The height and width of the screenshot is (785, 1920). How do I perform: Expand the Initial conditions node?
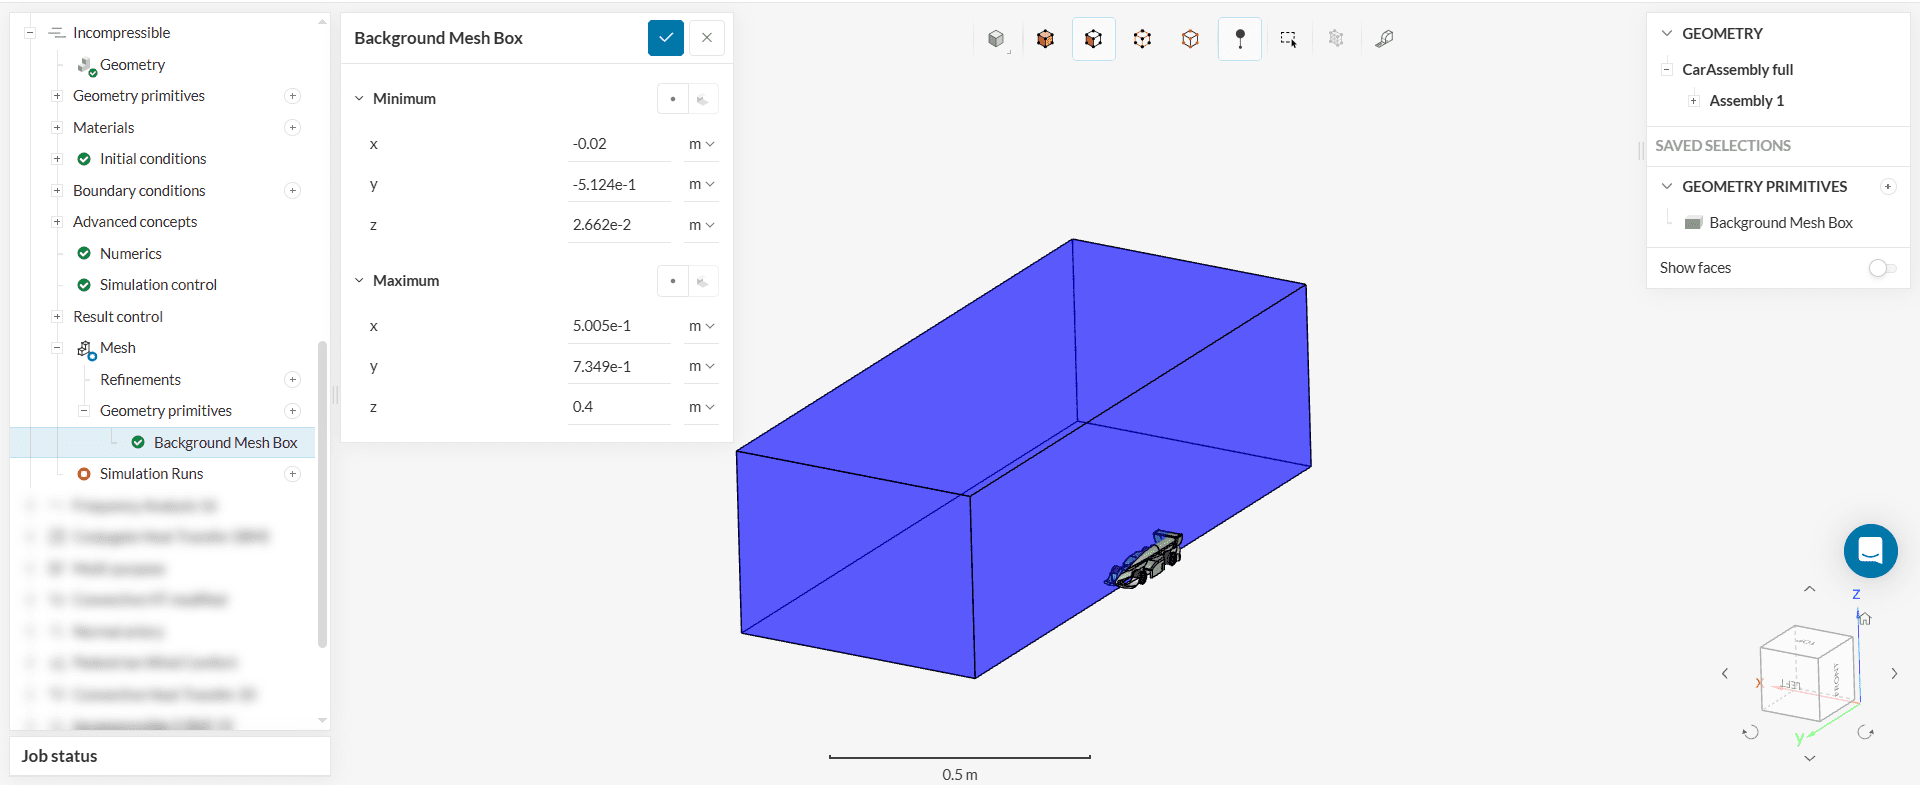tap(57, 159)
